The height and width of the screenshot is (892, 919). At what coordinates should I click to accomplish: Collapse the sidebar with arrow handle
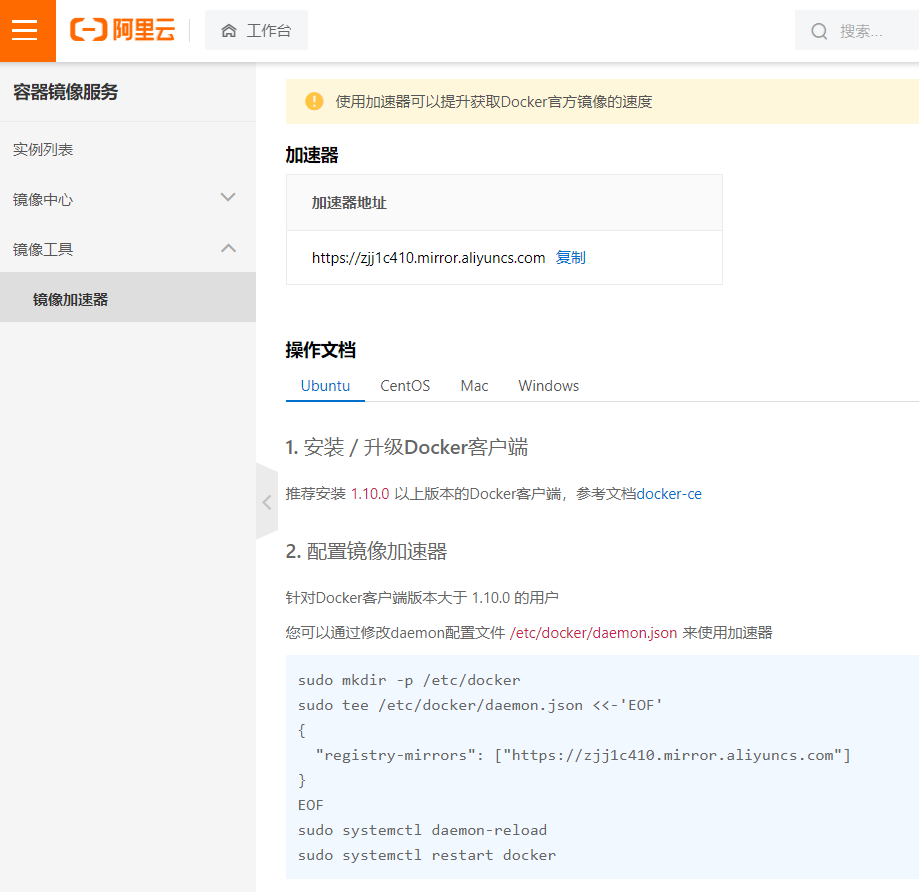tap(267, 502)
